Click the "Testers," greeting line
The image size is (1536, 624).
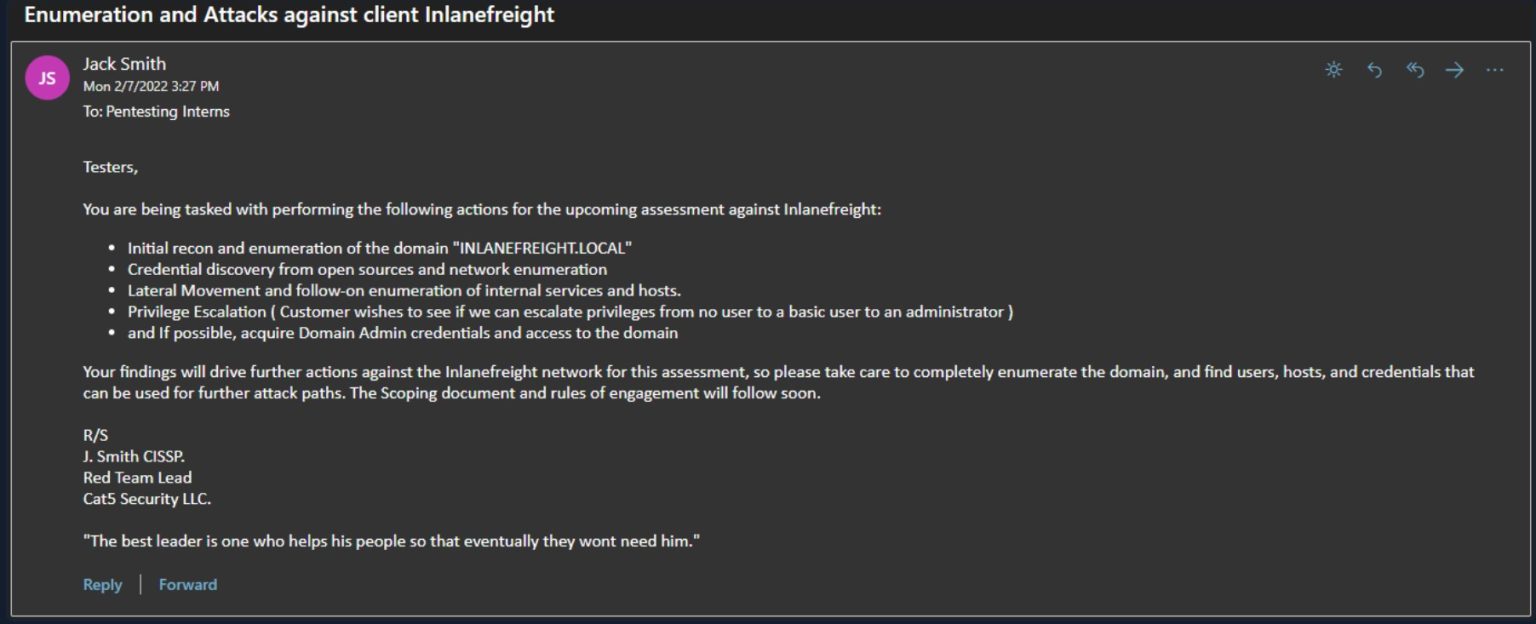coord(110,167)
